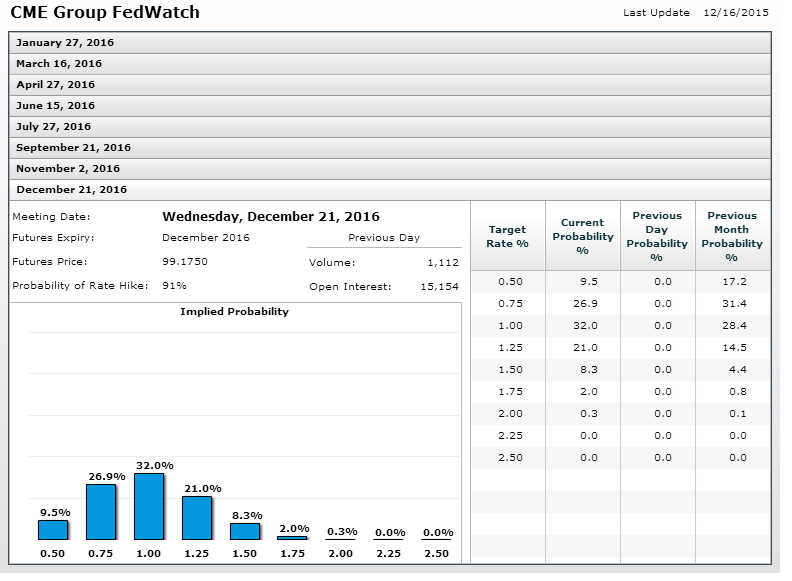Select the 1.00 target rate table row

click(510, 325)
